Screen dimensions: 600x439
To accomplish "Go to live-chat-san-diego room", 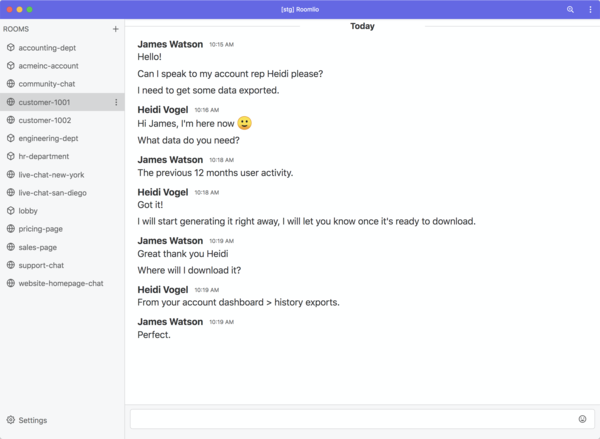I will pos(52,193).
